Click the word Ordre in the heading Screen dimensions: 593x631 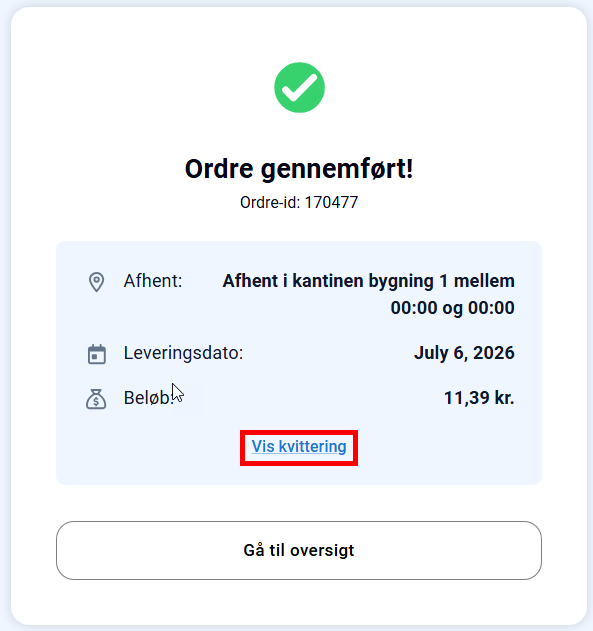219,169
